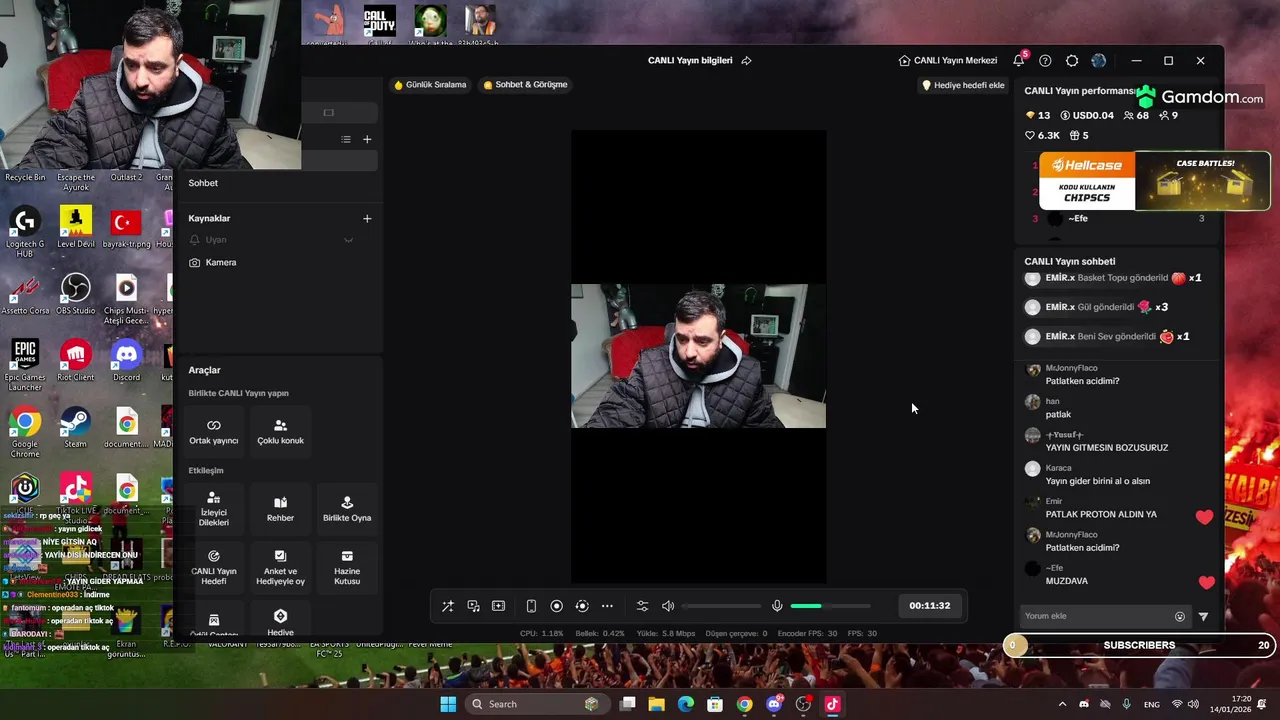The width and height of the screenshot is (1280, 720).
Task: Add a new source with Kaynaklar plus
Action: point(367,218)
